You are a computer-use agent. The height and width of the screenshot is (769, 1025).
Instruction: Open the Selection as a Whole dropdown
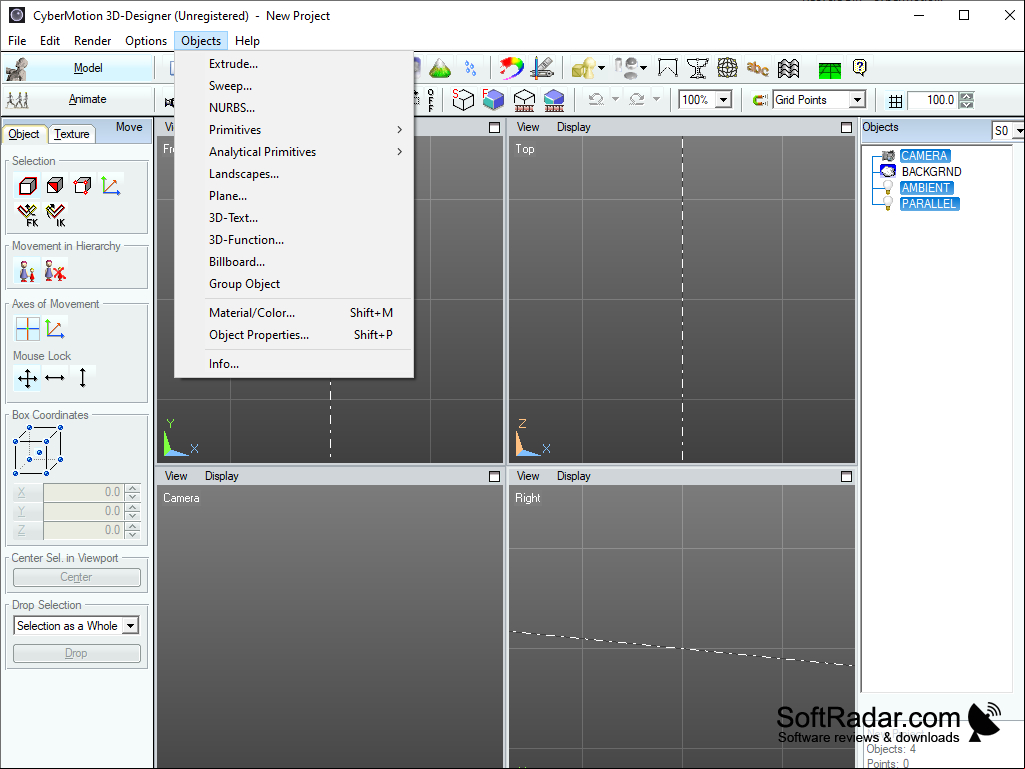pyautogui.click(x=131, y=626)
